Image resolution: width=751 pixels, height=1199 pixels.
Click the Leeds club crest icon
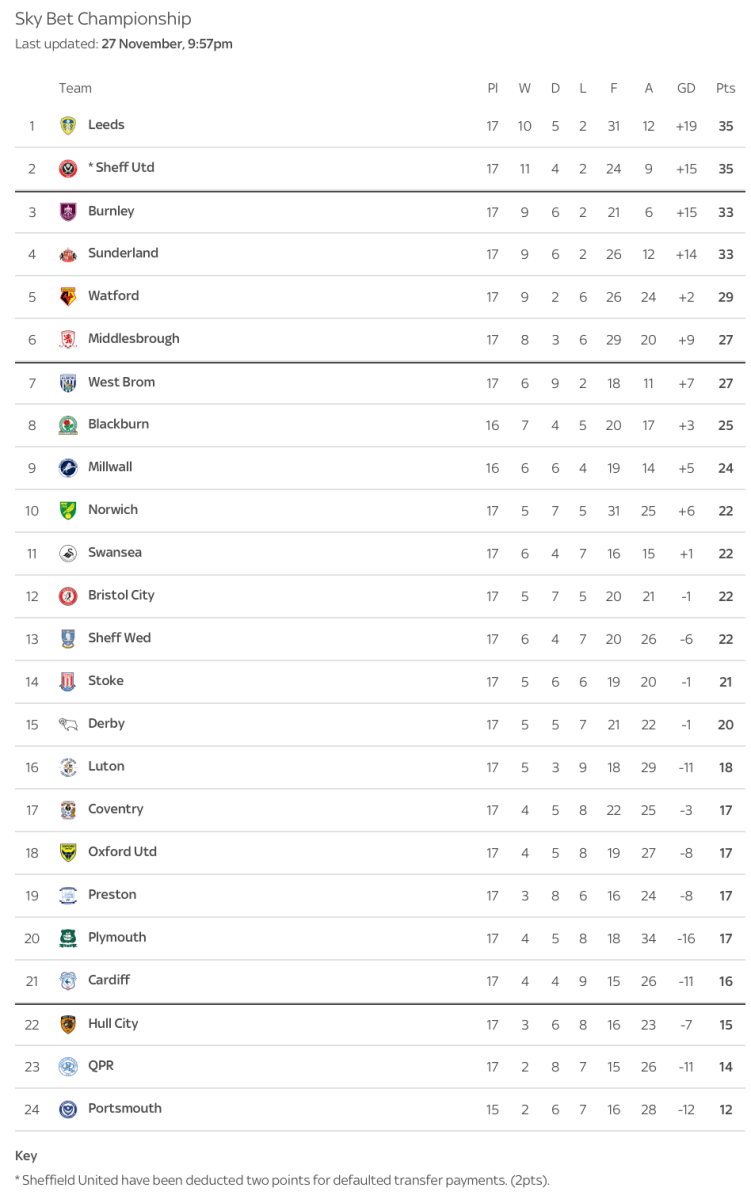[68, 126]
